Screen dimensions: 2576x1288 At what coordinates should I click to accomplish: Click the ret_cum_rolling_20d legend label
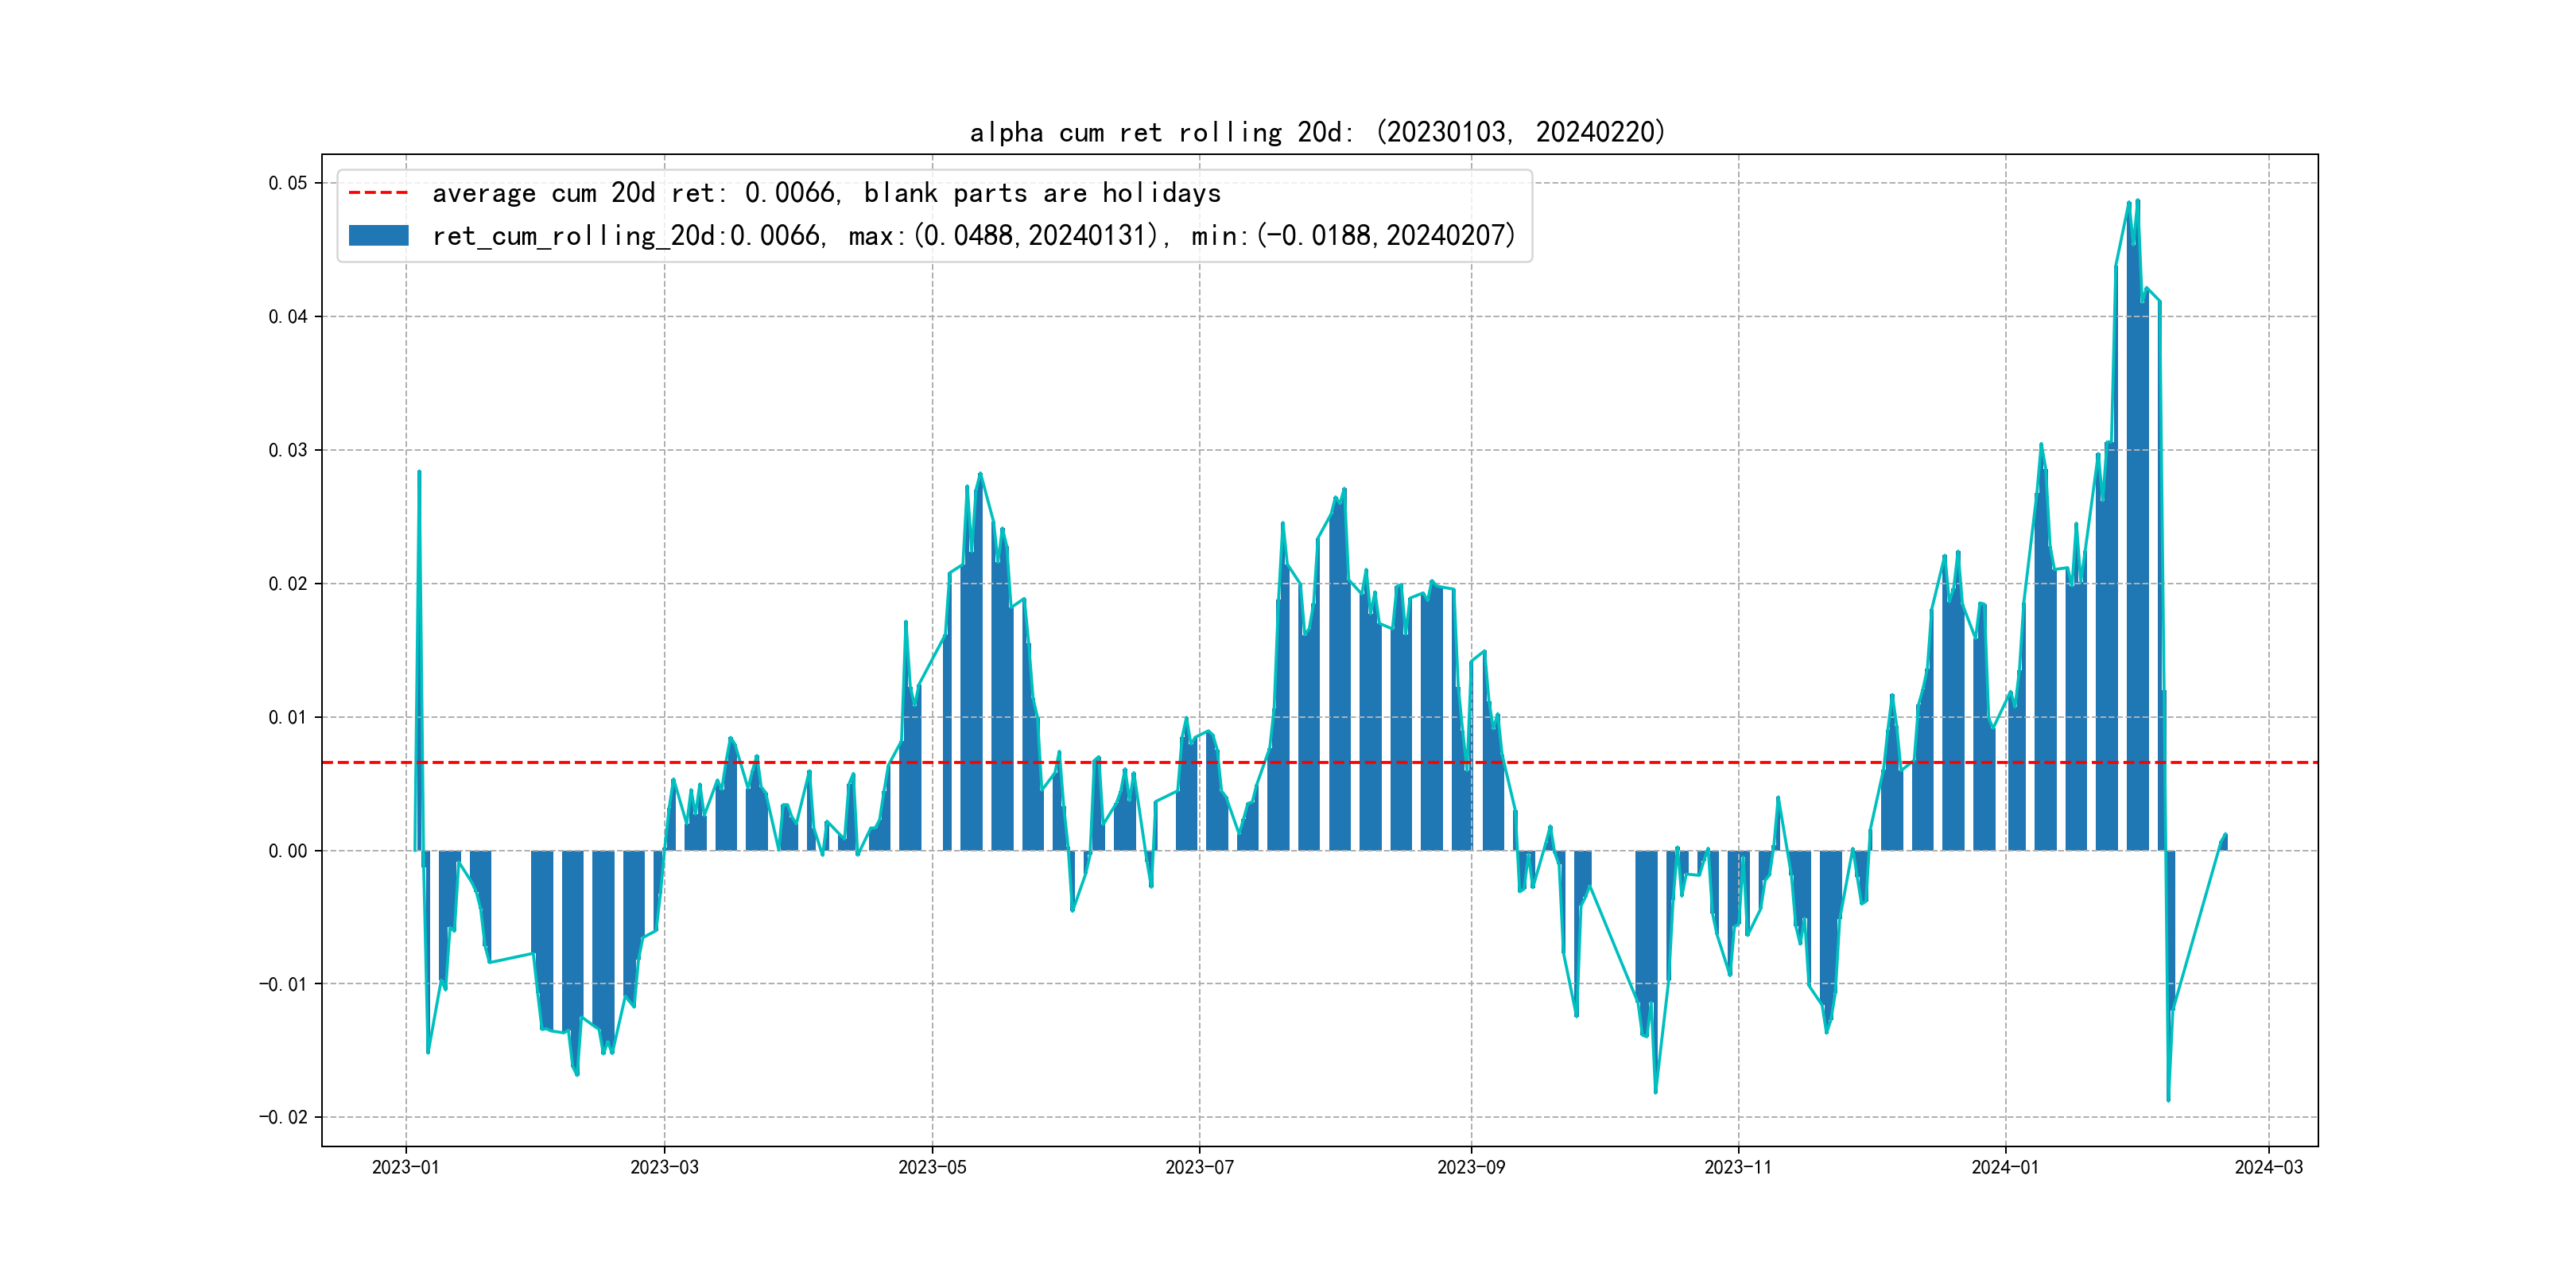973,236
